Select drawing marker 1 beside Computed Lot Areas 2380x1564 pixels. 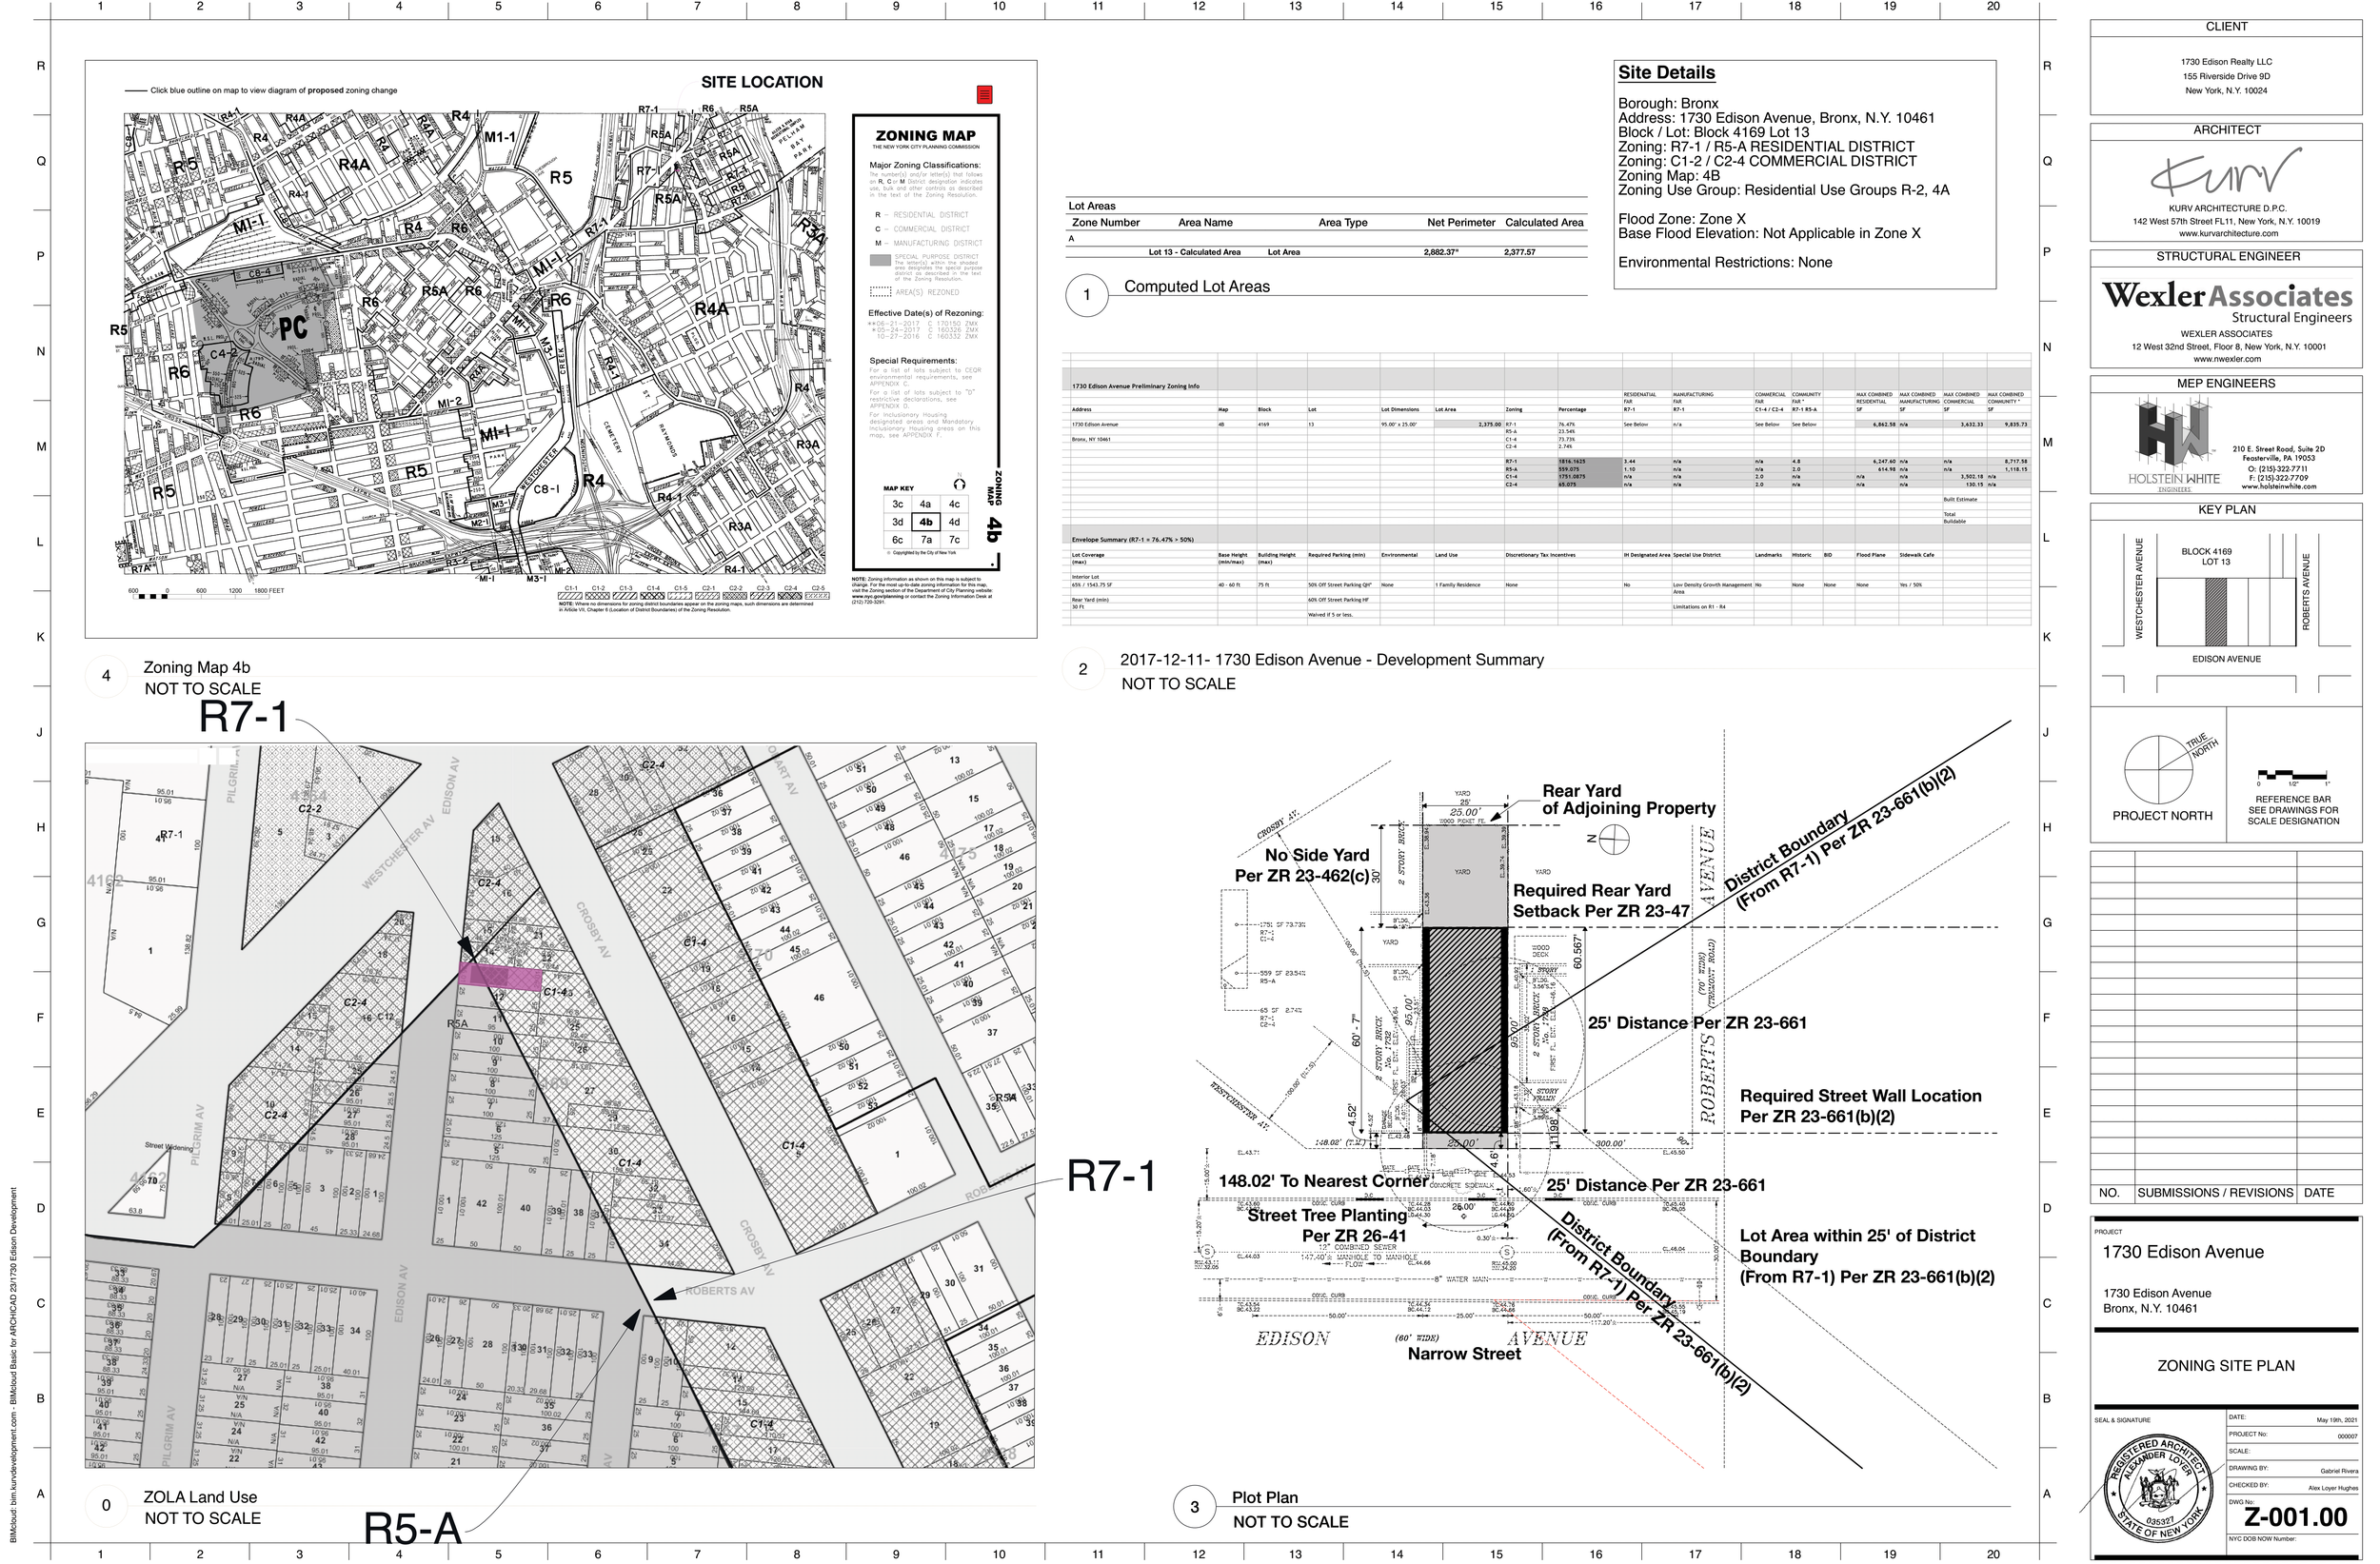tap(1087, 296)
